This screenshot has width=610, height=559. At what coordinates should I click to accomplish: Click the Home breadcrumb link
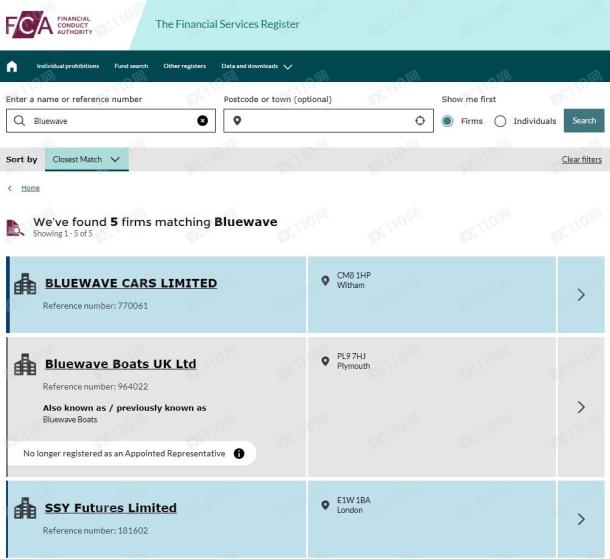(x=30, y=188)
